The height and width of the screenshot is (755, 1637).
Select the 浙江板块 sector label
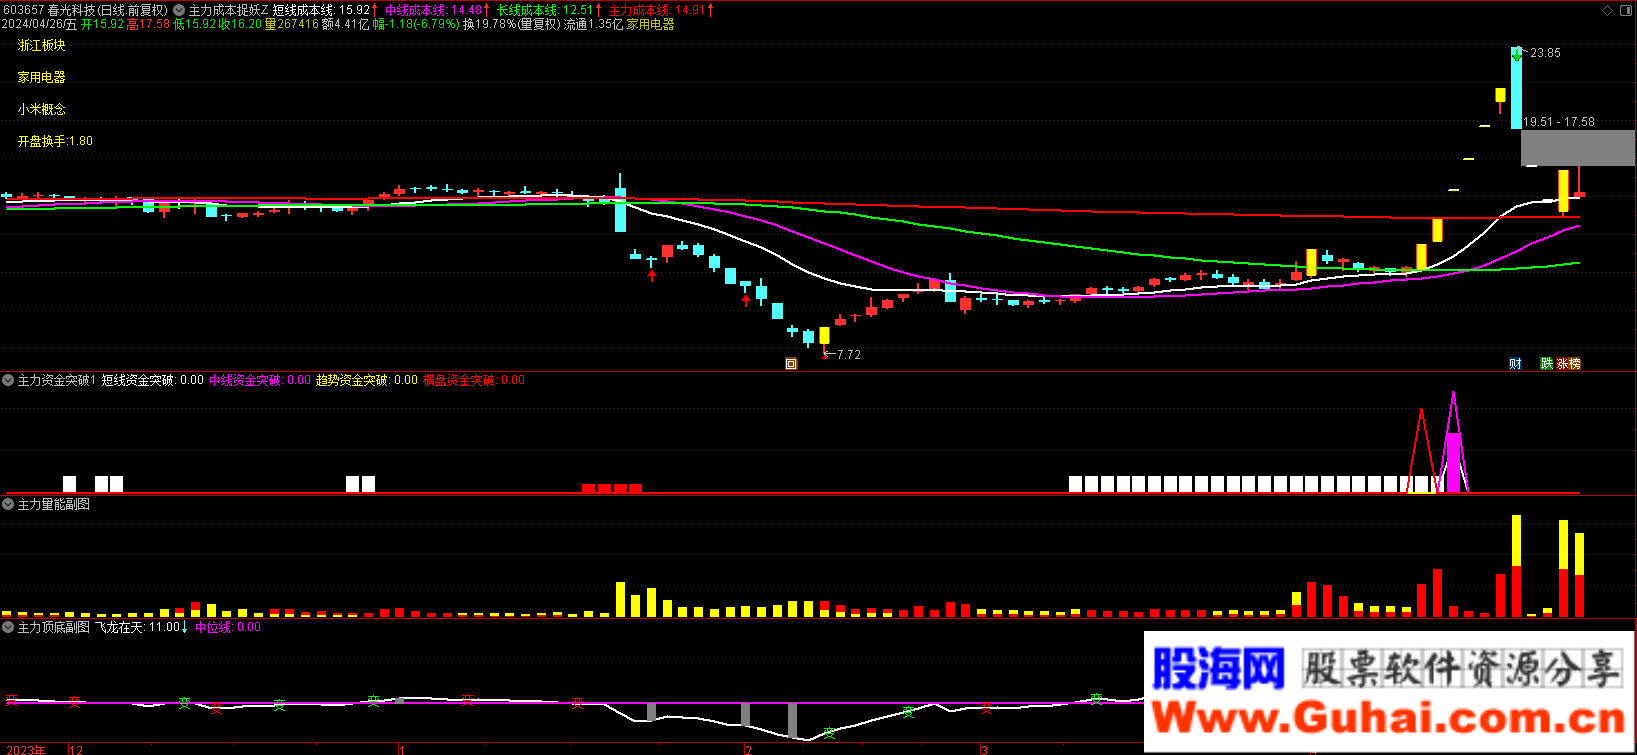[41, 45]
